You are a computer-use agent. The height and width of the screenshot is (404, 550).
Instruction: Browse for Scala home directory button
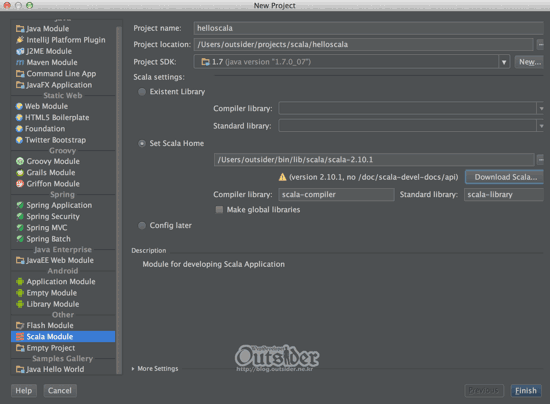[x=541, y=160]
